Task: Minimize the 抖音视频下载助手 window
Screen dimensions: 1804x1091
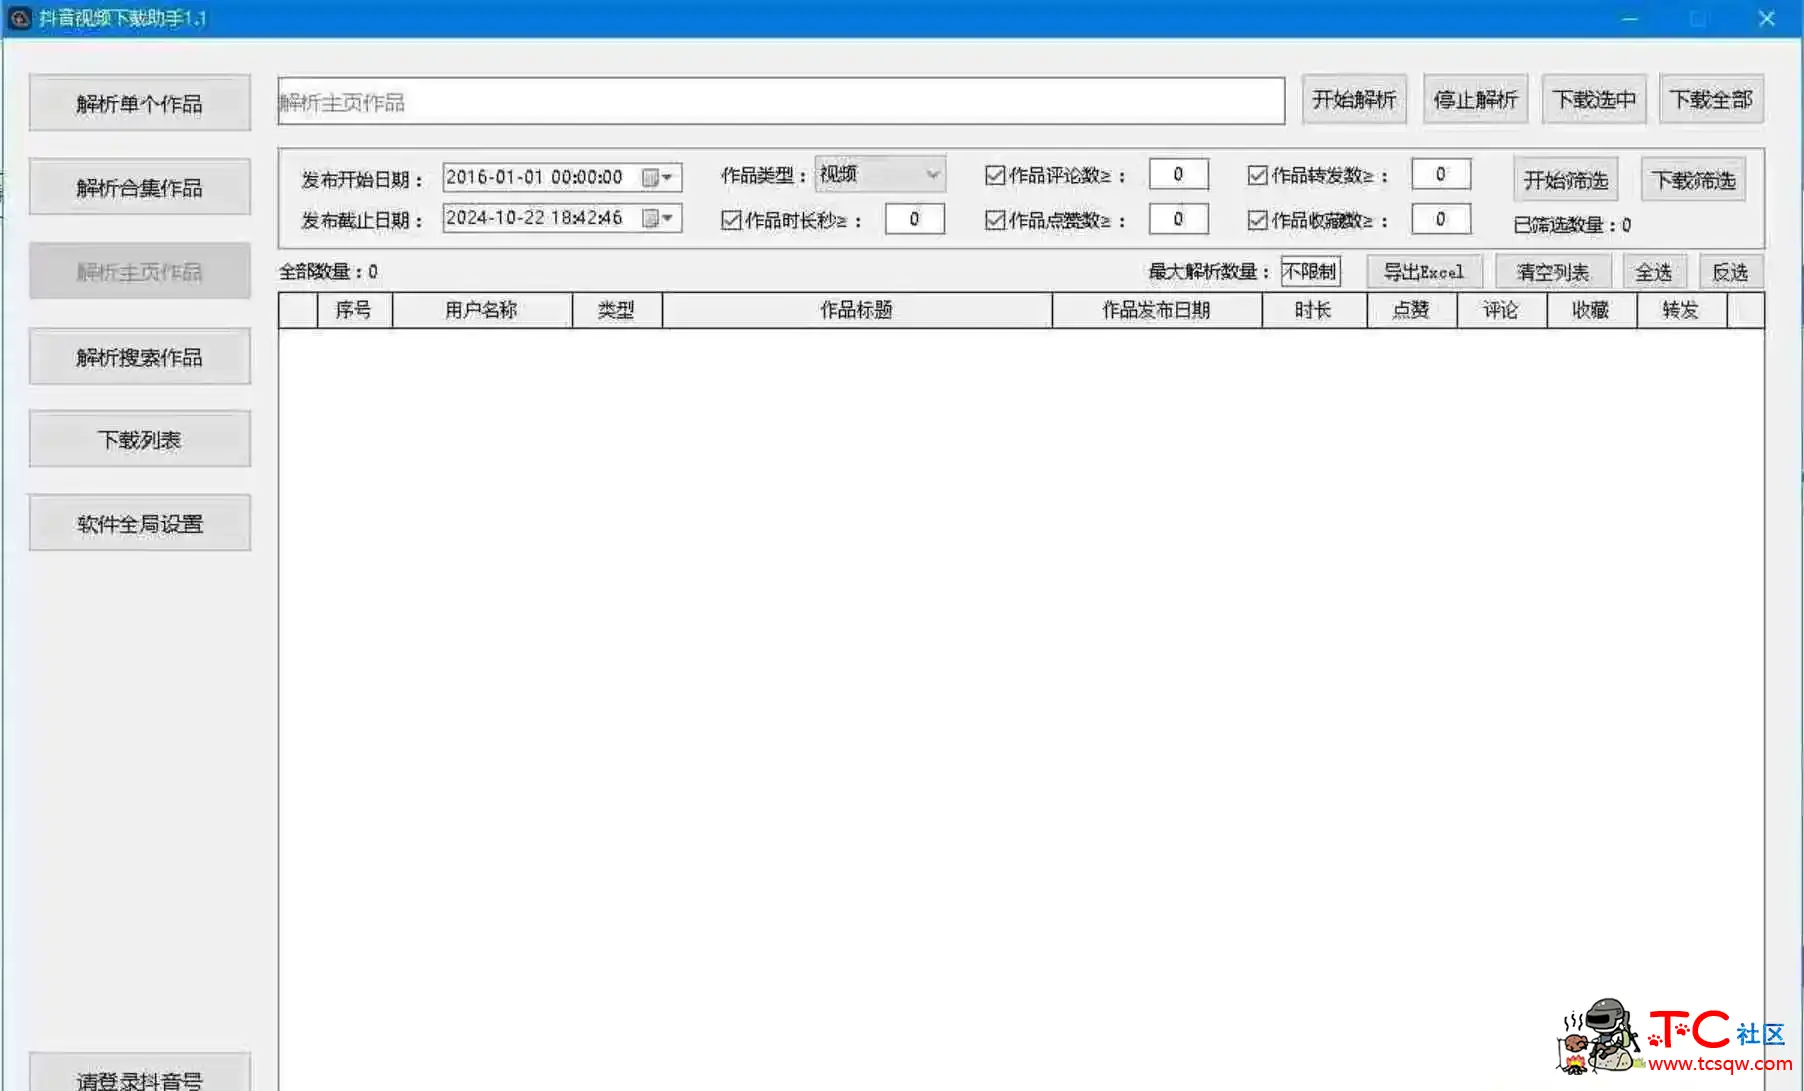Action: (x=1630, y=18)
